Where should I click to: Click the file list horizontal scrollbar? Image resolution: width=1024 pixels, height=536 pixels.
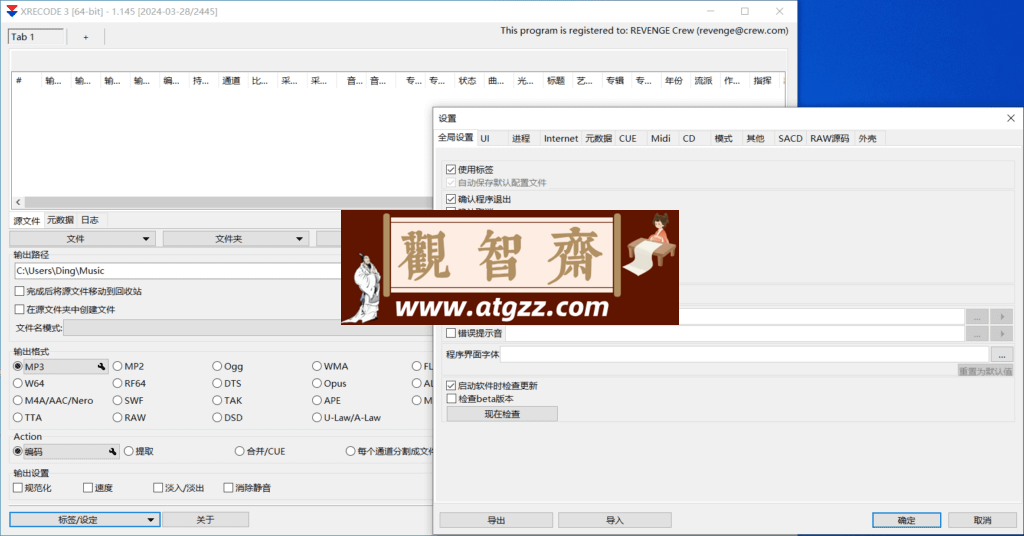[229, 202]
